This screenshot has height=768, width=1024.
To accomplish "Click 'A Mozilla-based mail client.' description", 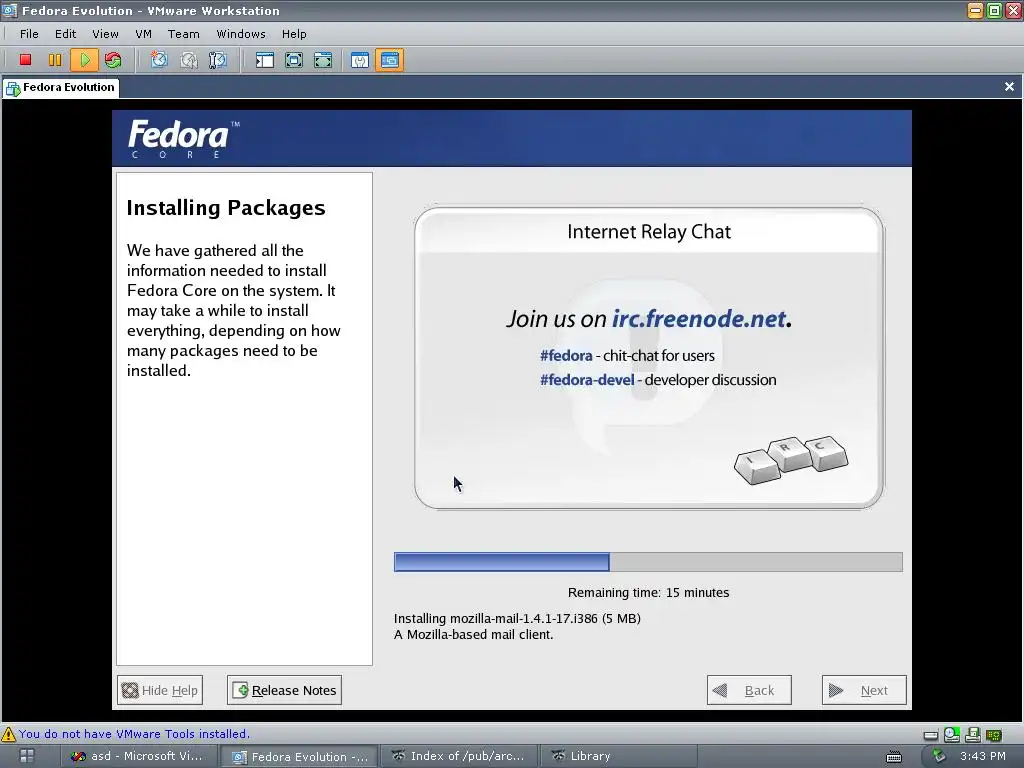I will tap(473, 635).
